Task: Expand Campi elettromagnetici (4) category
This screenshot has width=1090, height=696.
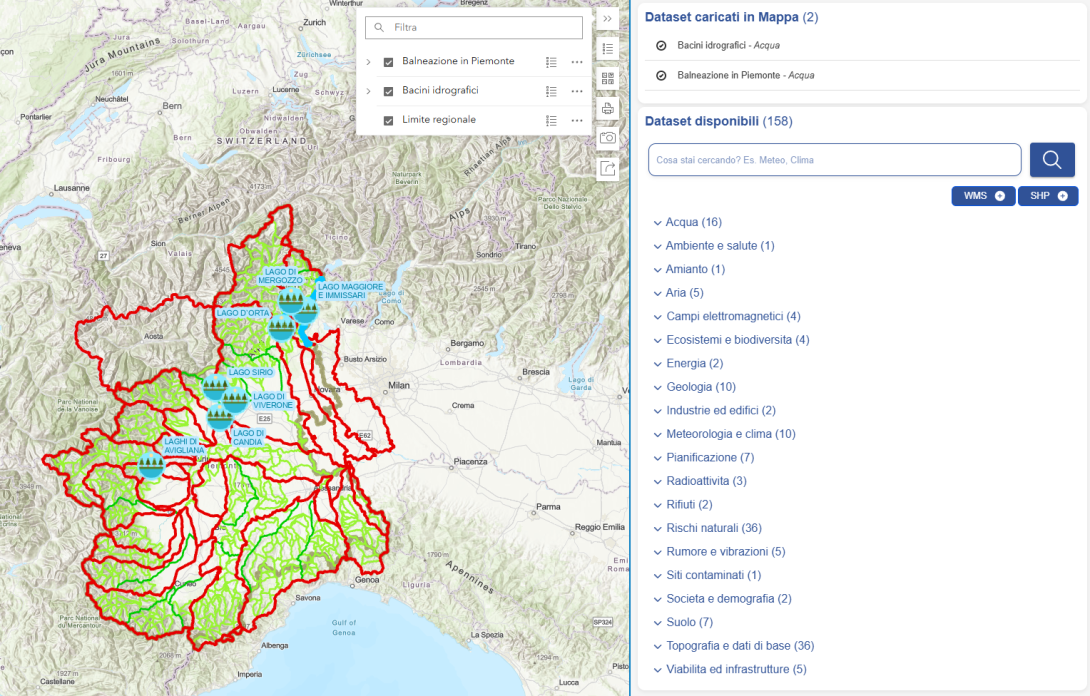Action: click(x=727, y=316)
